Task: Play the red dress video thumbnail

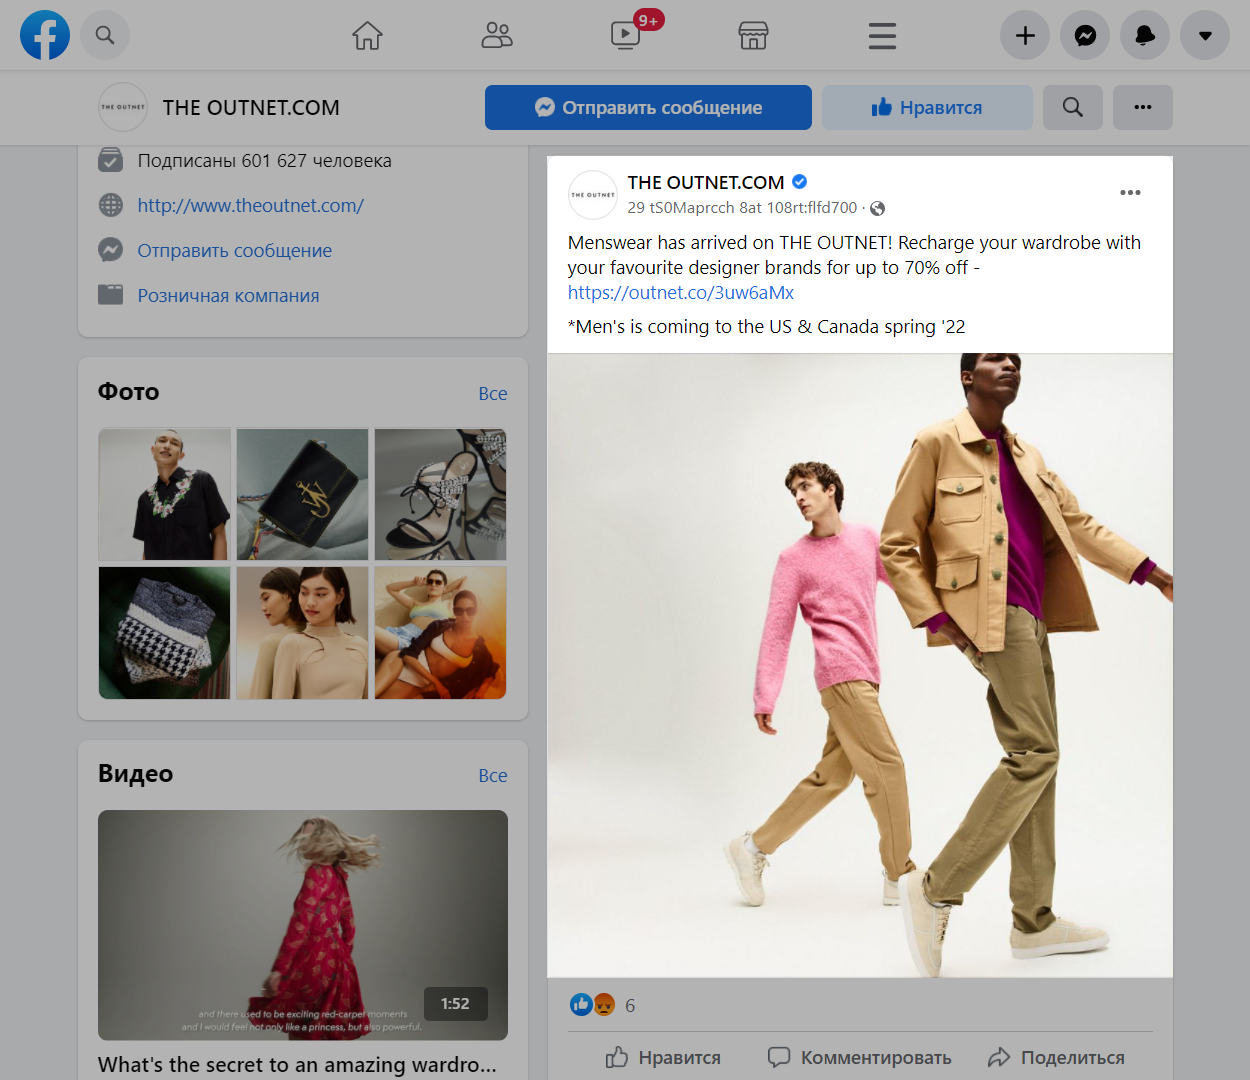Action: 302,924
